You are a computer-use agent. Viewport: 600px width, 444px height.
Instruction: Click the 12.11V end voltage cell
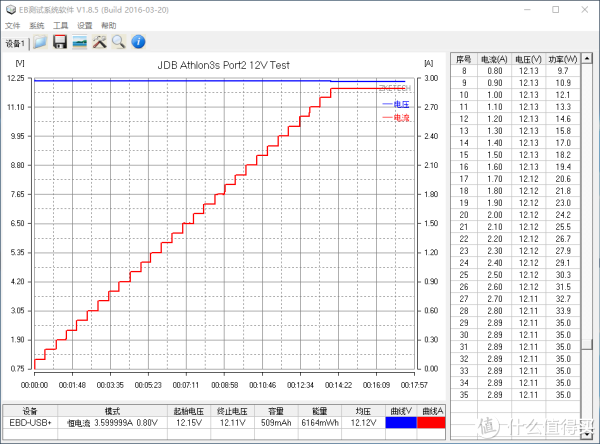232,423
